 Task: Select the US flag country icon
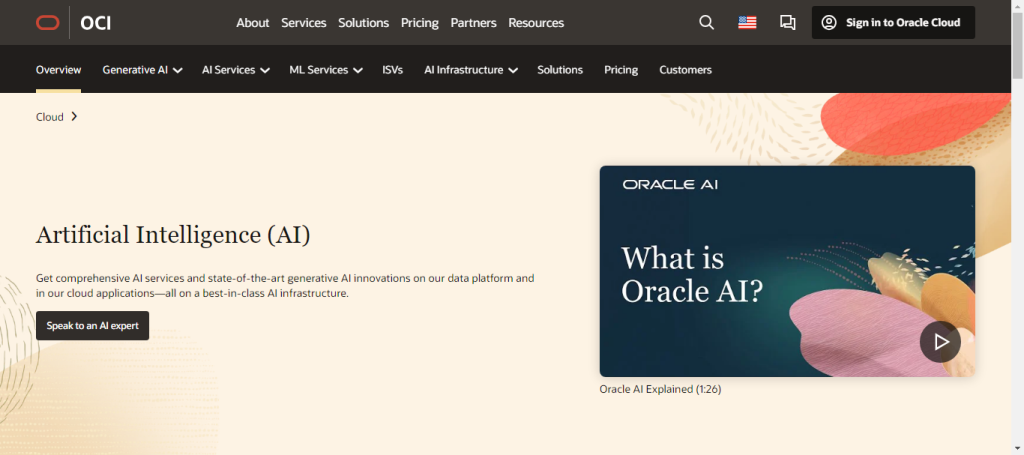pos(747,23)
